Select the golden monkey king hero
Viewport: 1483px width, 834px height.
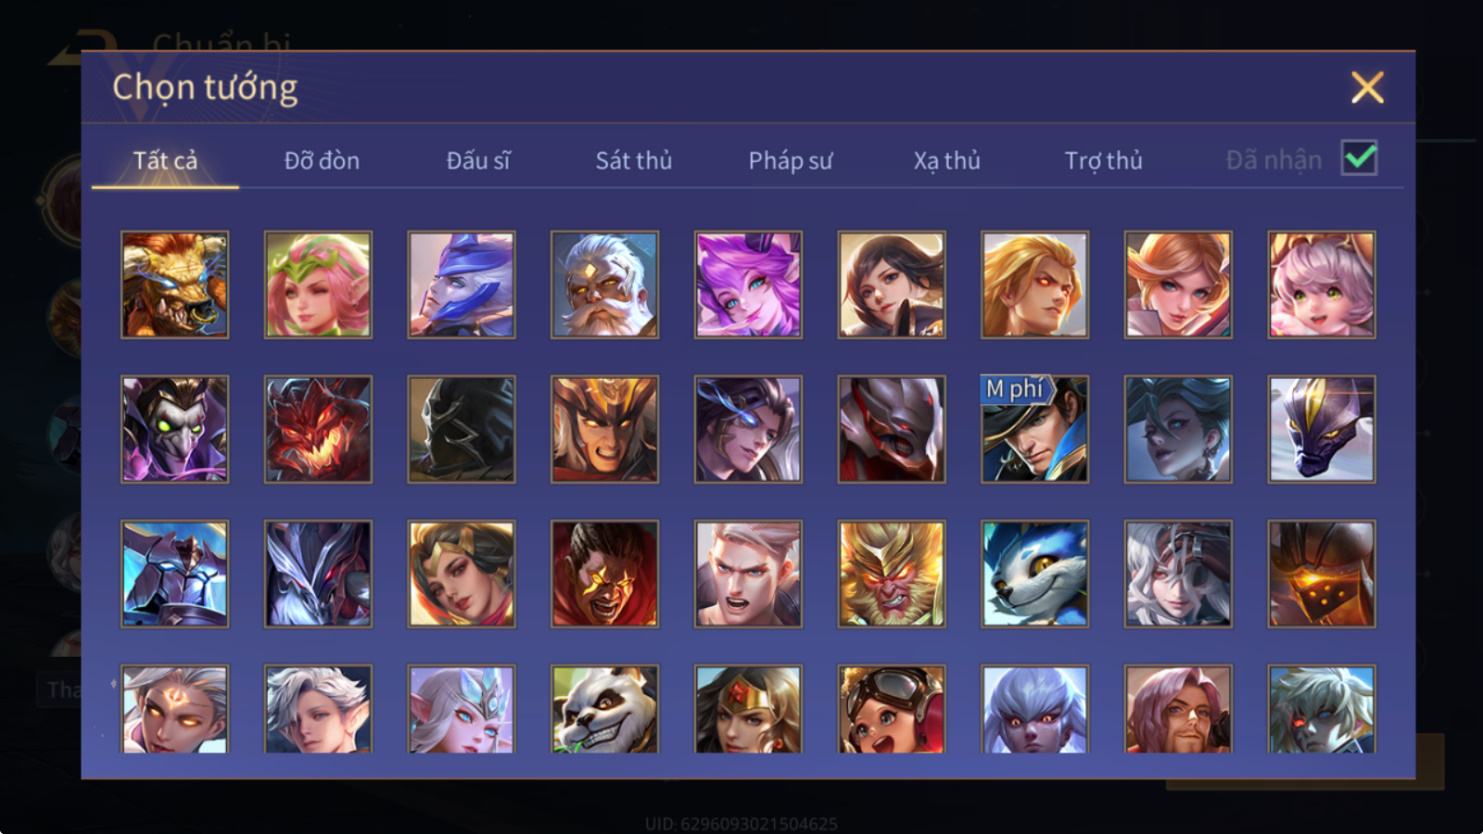pyautogui.click(x=891, y=574)
